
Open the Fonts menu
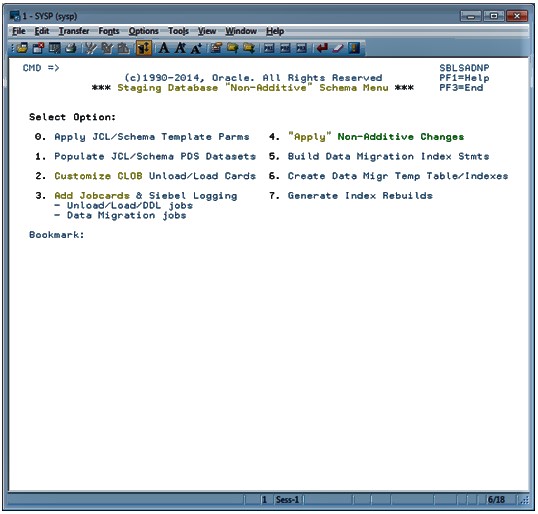click(x=109, y=31)
